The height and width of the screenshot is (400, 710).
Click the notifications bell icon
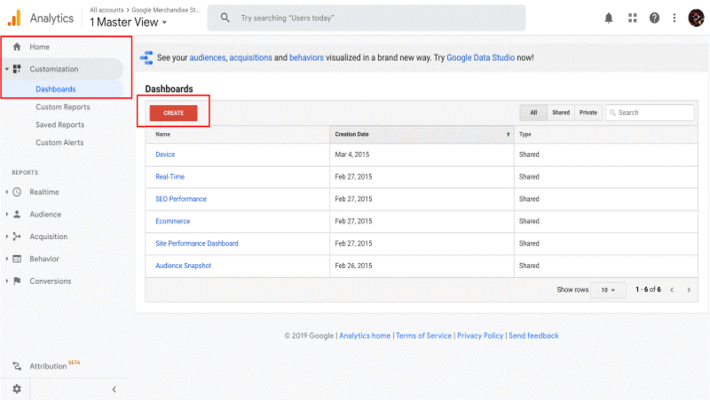coord(609,18)
